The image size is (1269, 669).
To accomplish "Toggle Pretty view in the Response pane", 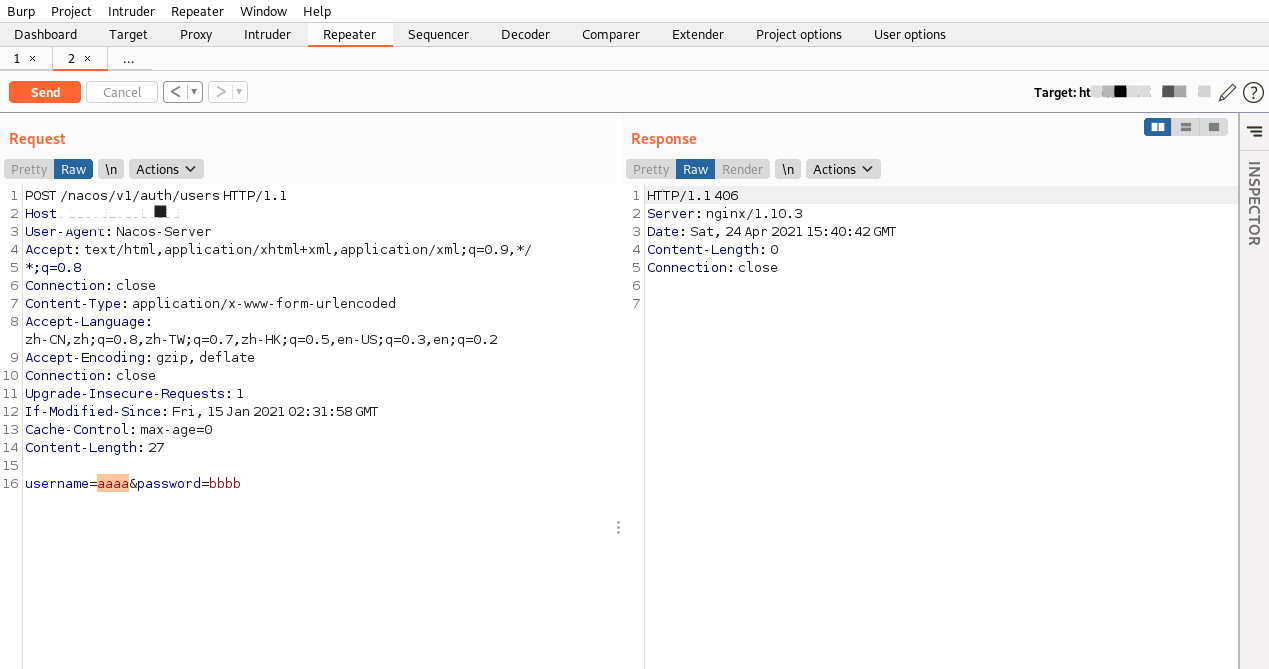I will click(651, 169).
